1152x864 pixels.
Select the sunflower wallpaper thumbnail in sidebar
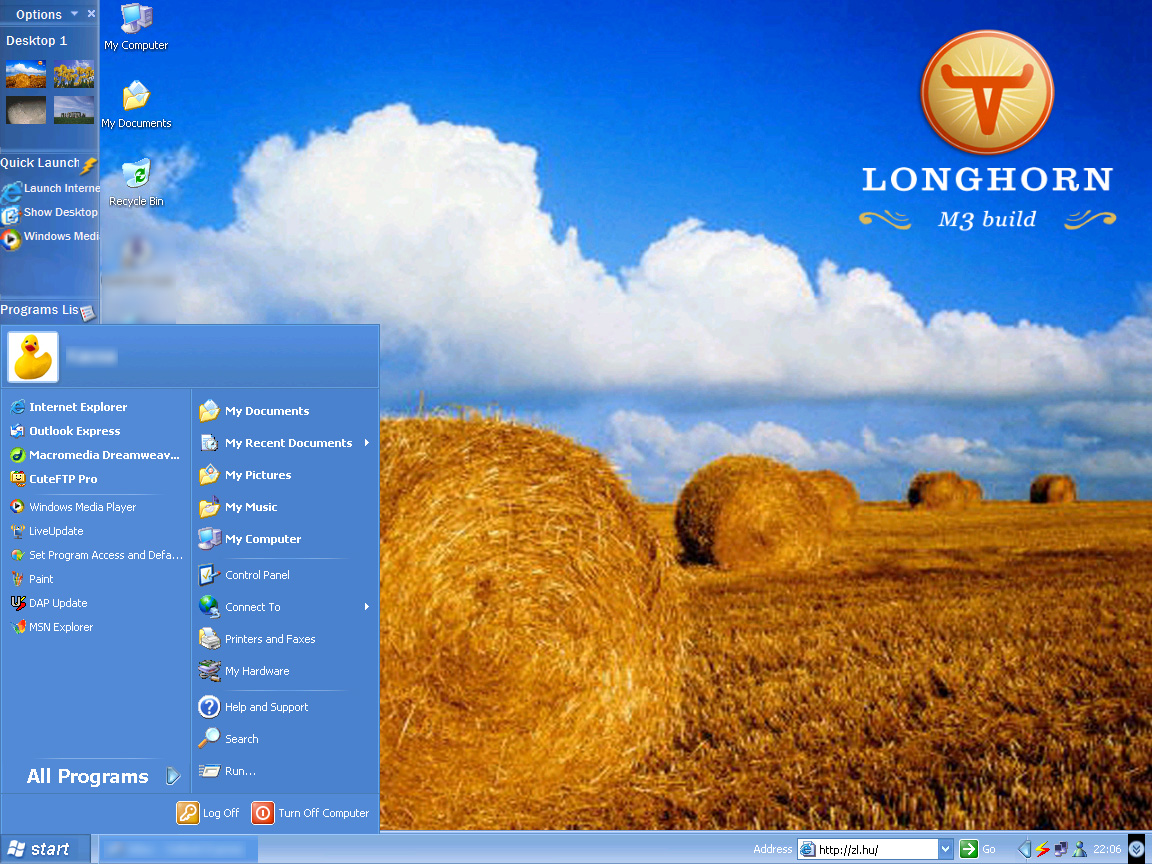click(x=74, y=74)
